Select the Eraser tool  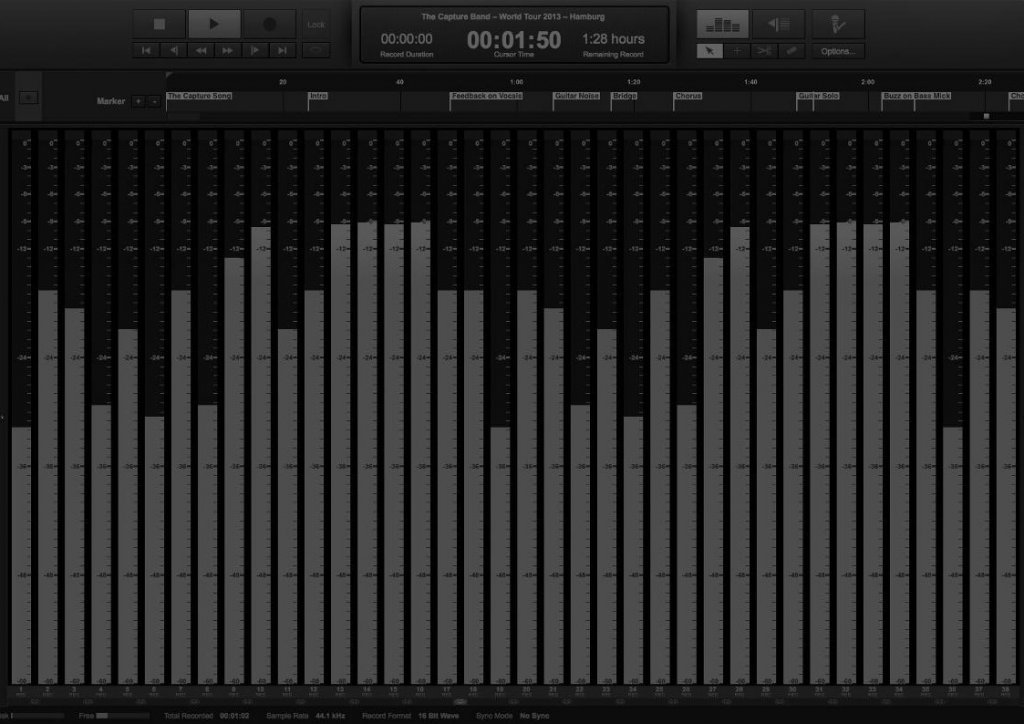click(791, 51)
